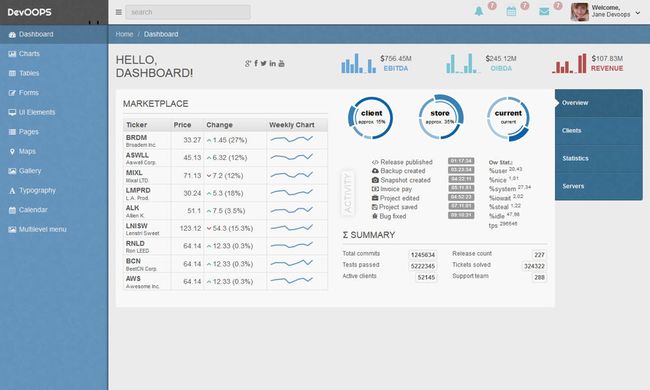Click the current donut chart
This screenshot has height=390, width=650.
pyautogui.click(x=508, y=119)
